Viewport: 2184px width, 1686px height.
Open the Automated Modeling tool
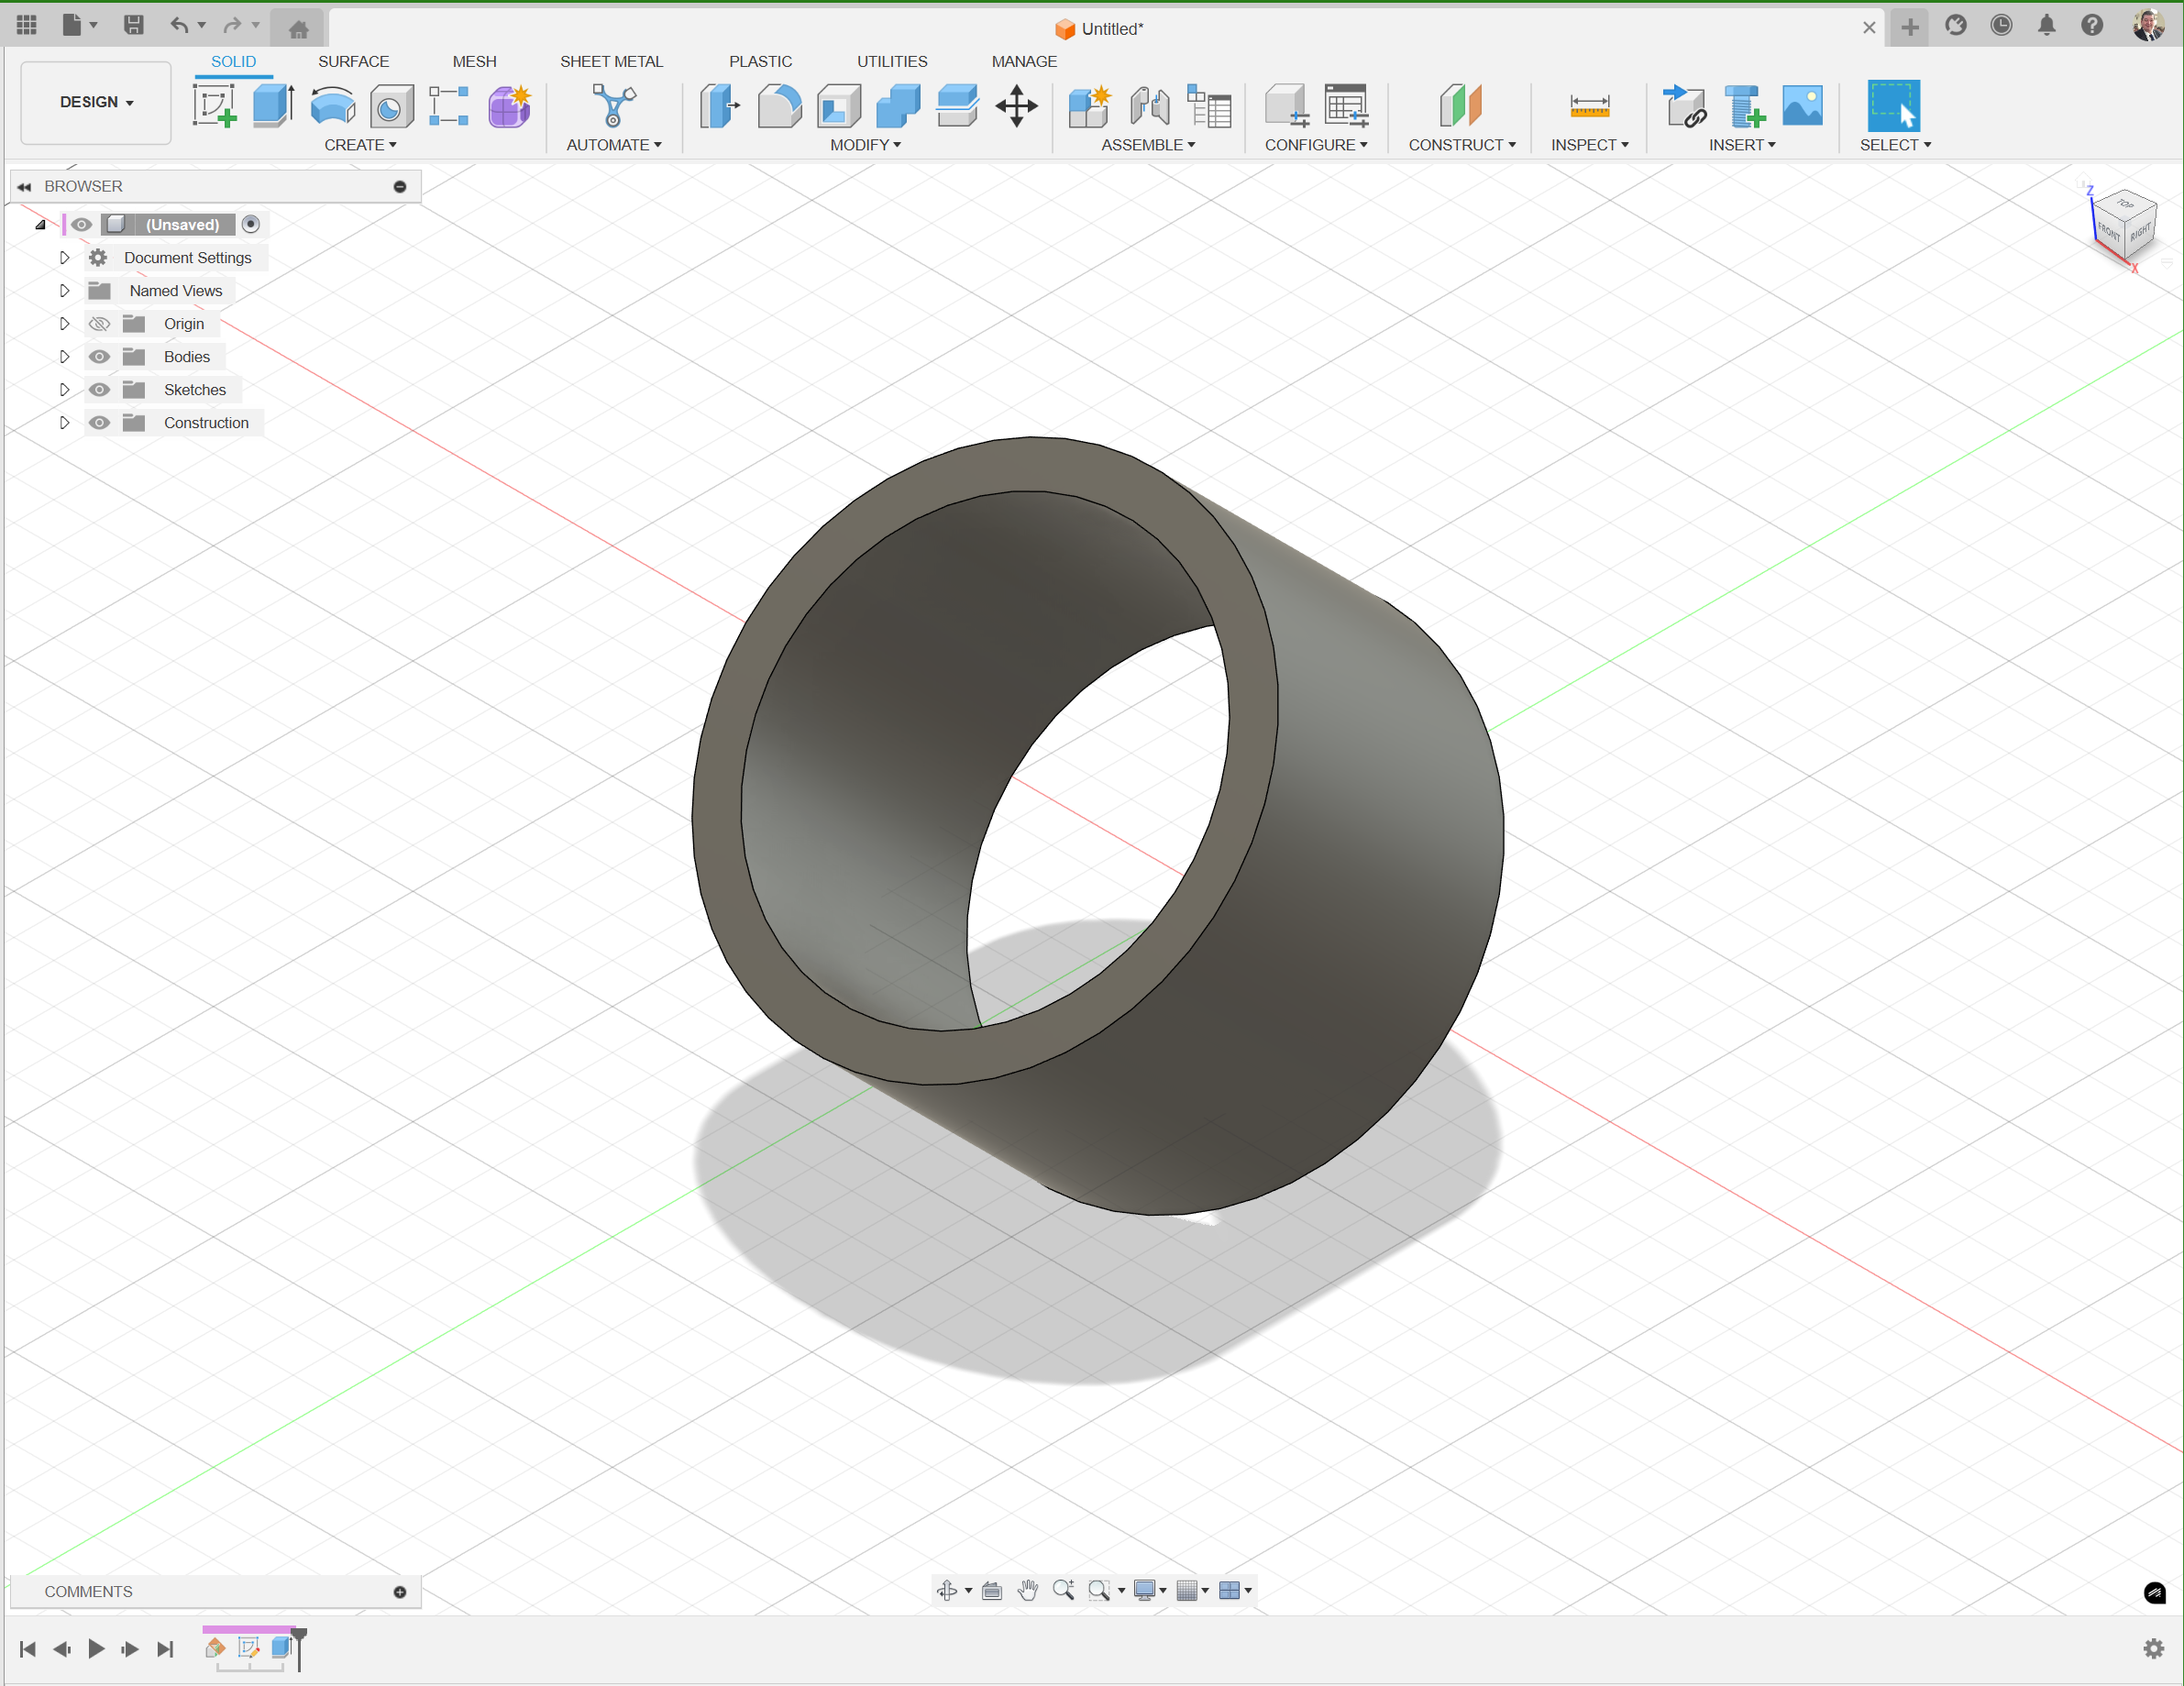click(613, 105)
